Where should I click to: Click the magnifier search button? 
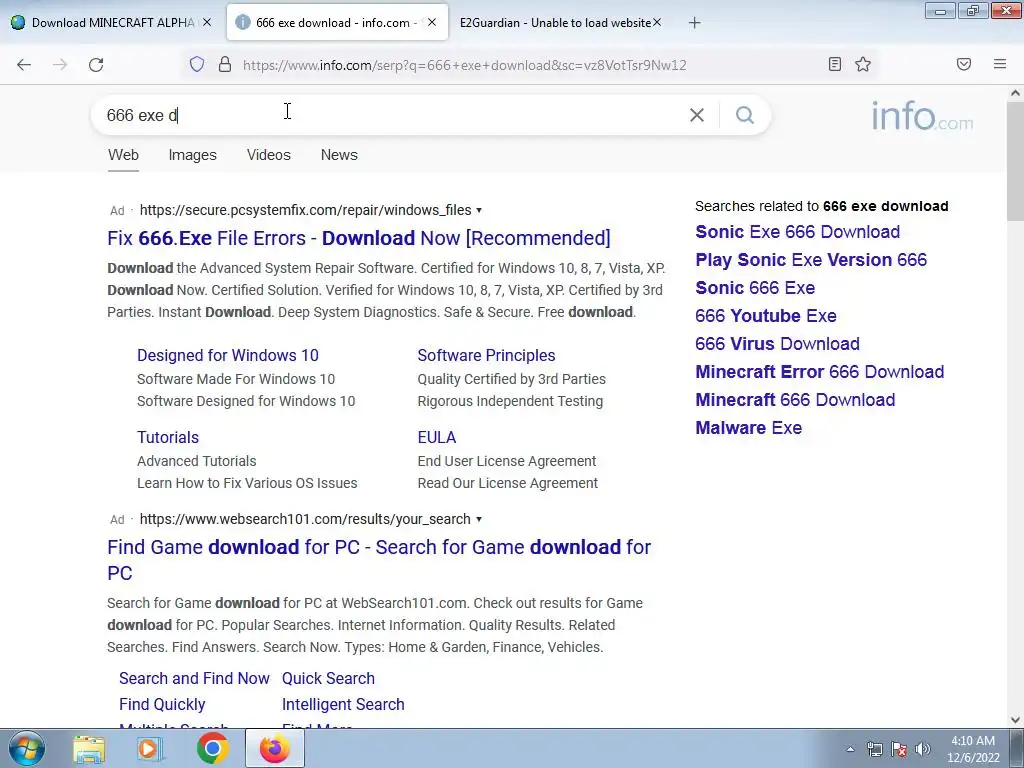click(x=745, y=115)
